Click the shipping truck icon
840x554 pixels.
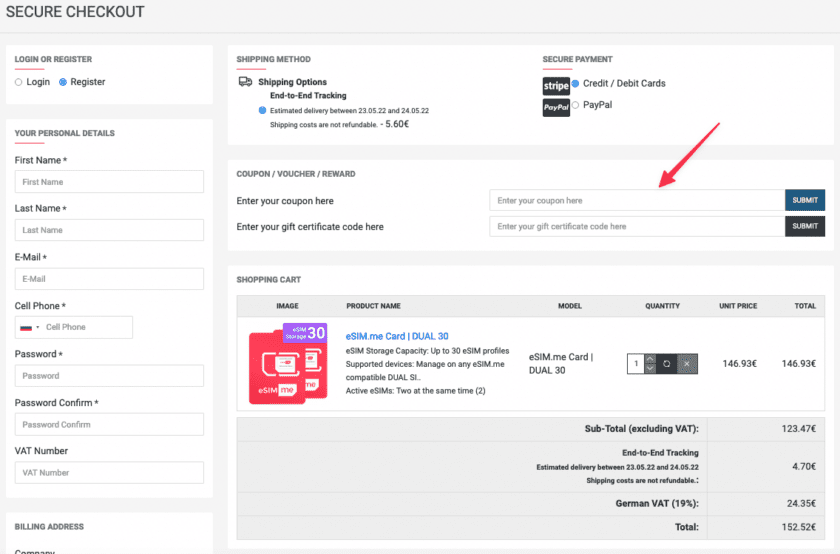coord(245,82)
